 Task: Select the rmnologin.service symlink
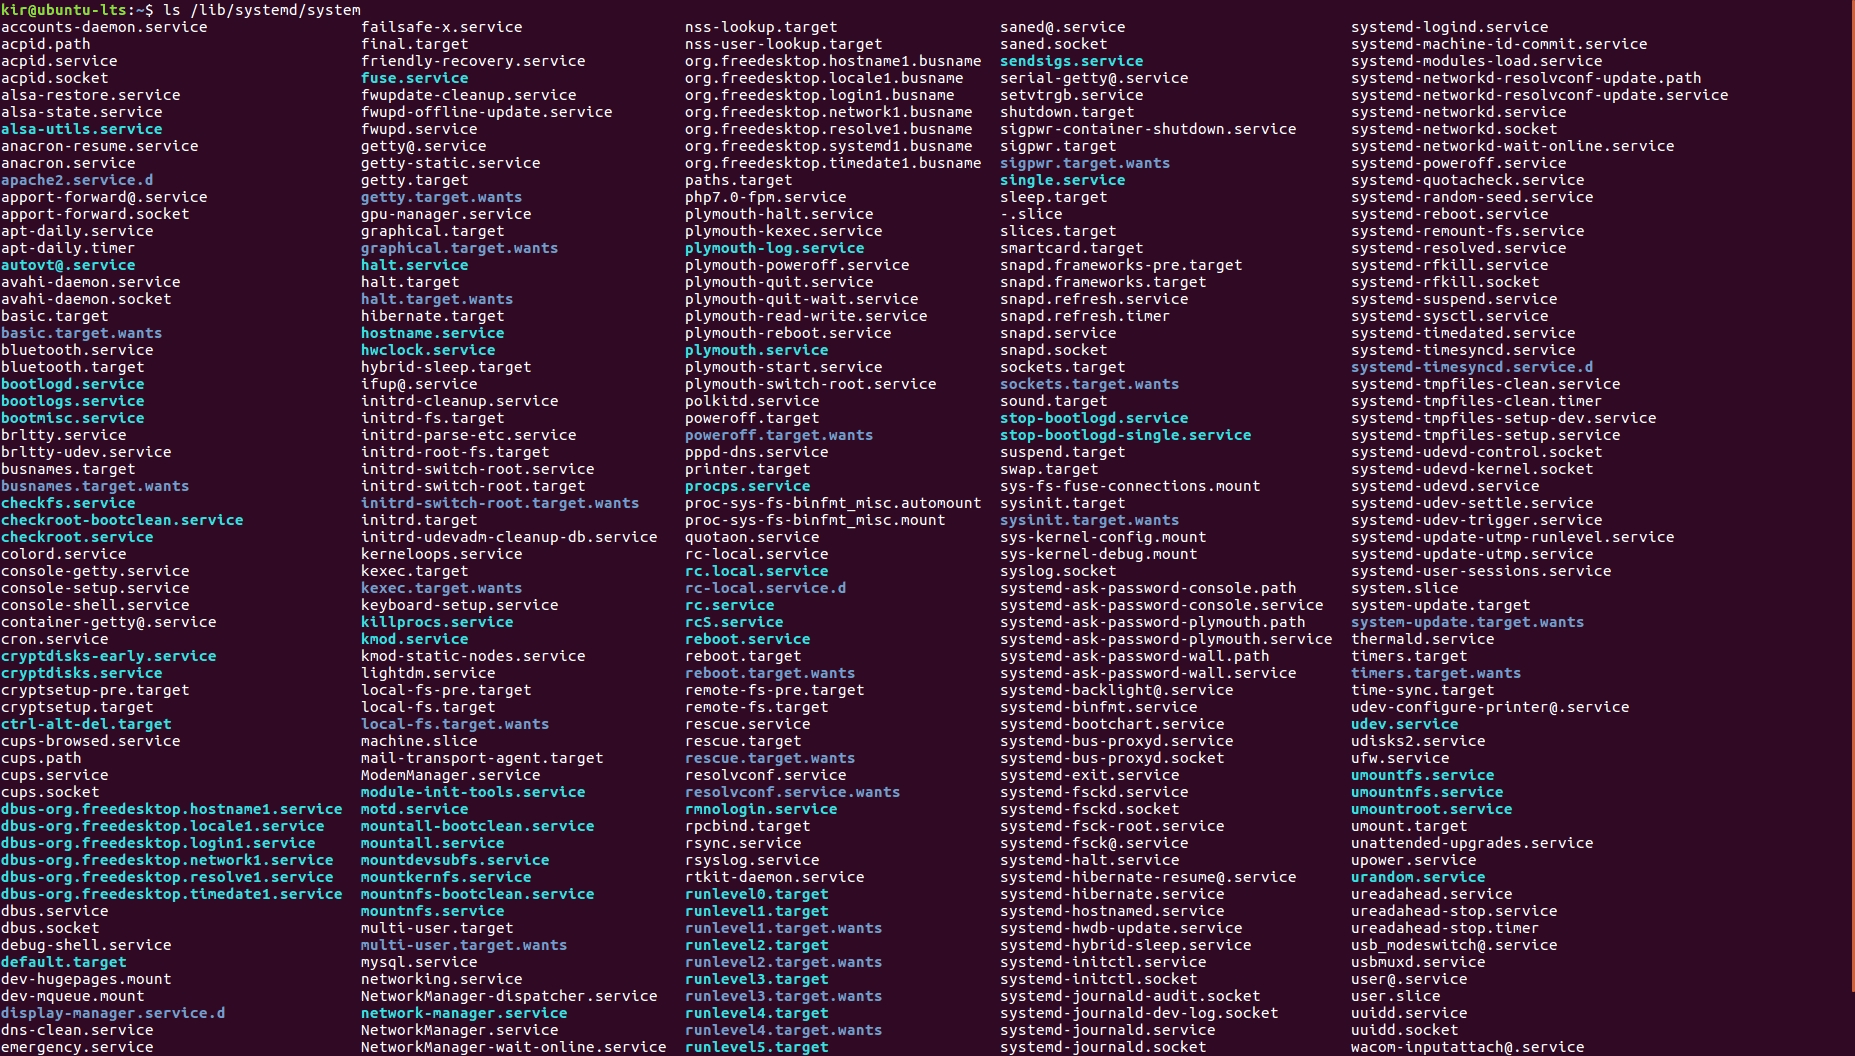click(761, 809)
